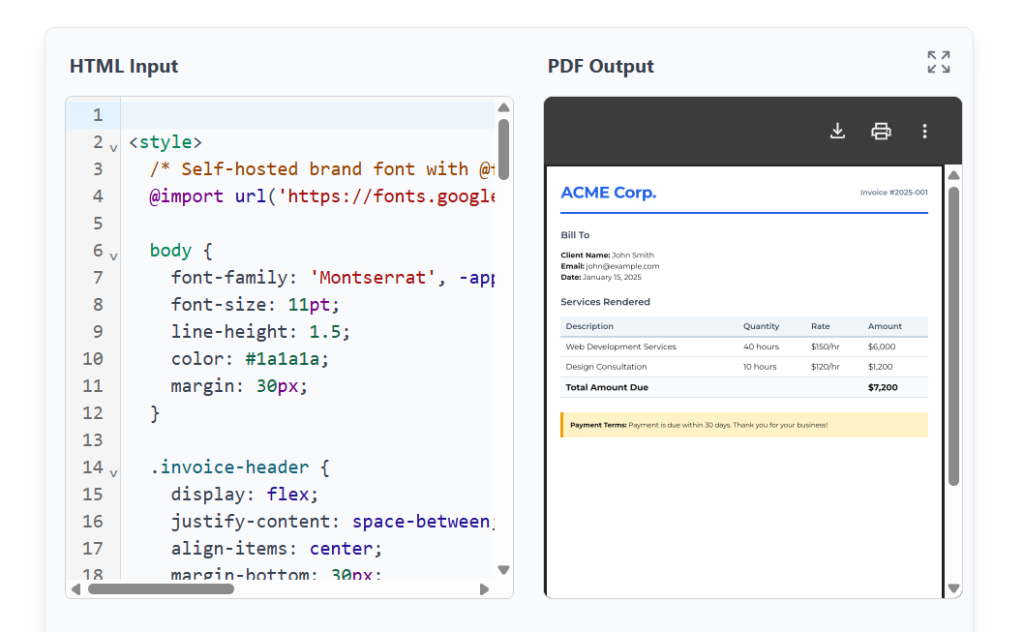The image size is (1024, 632).
Task: Expand the preview to fullscreen
Action: click(938, 62)
